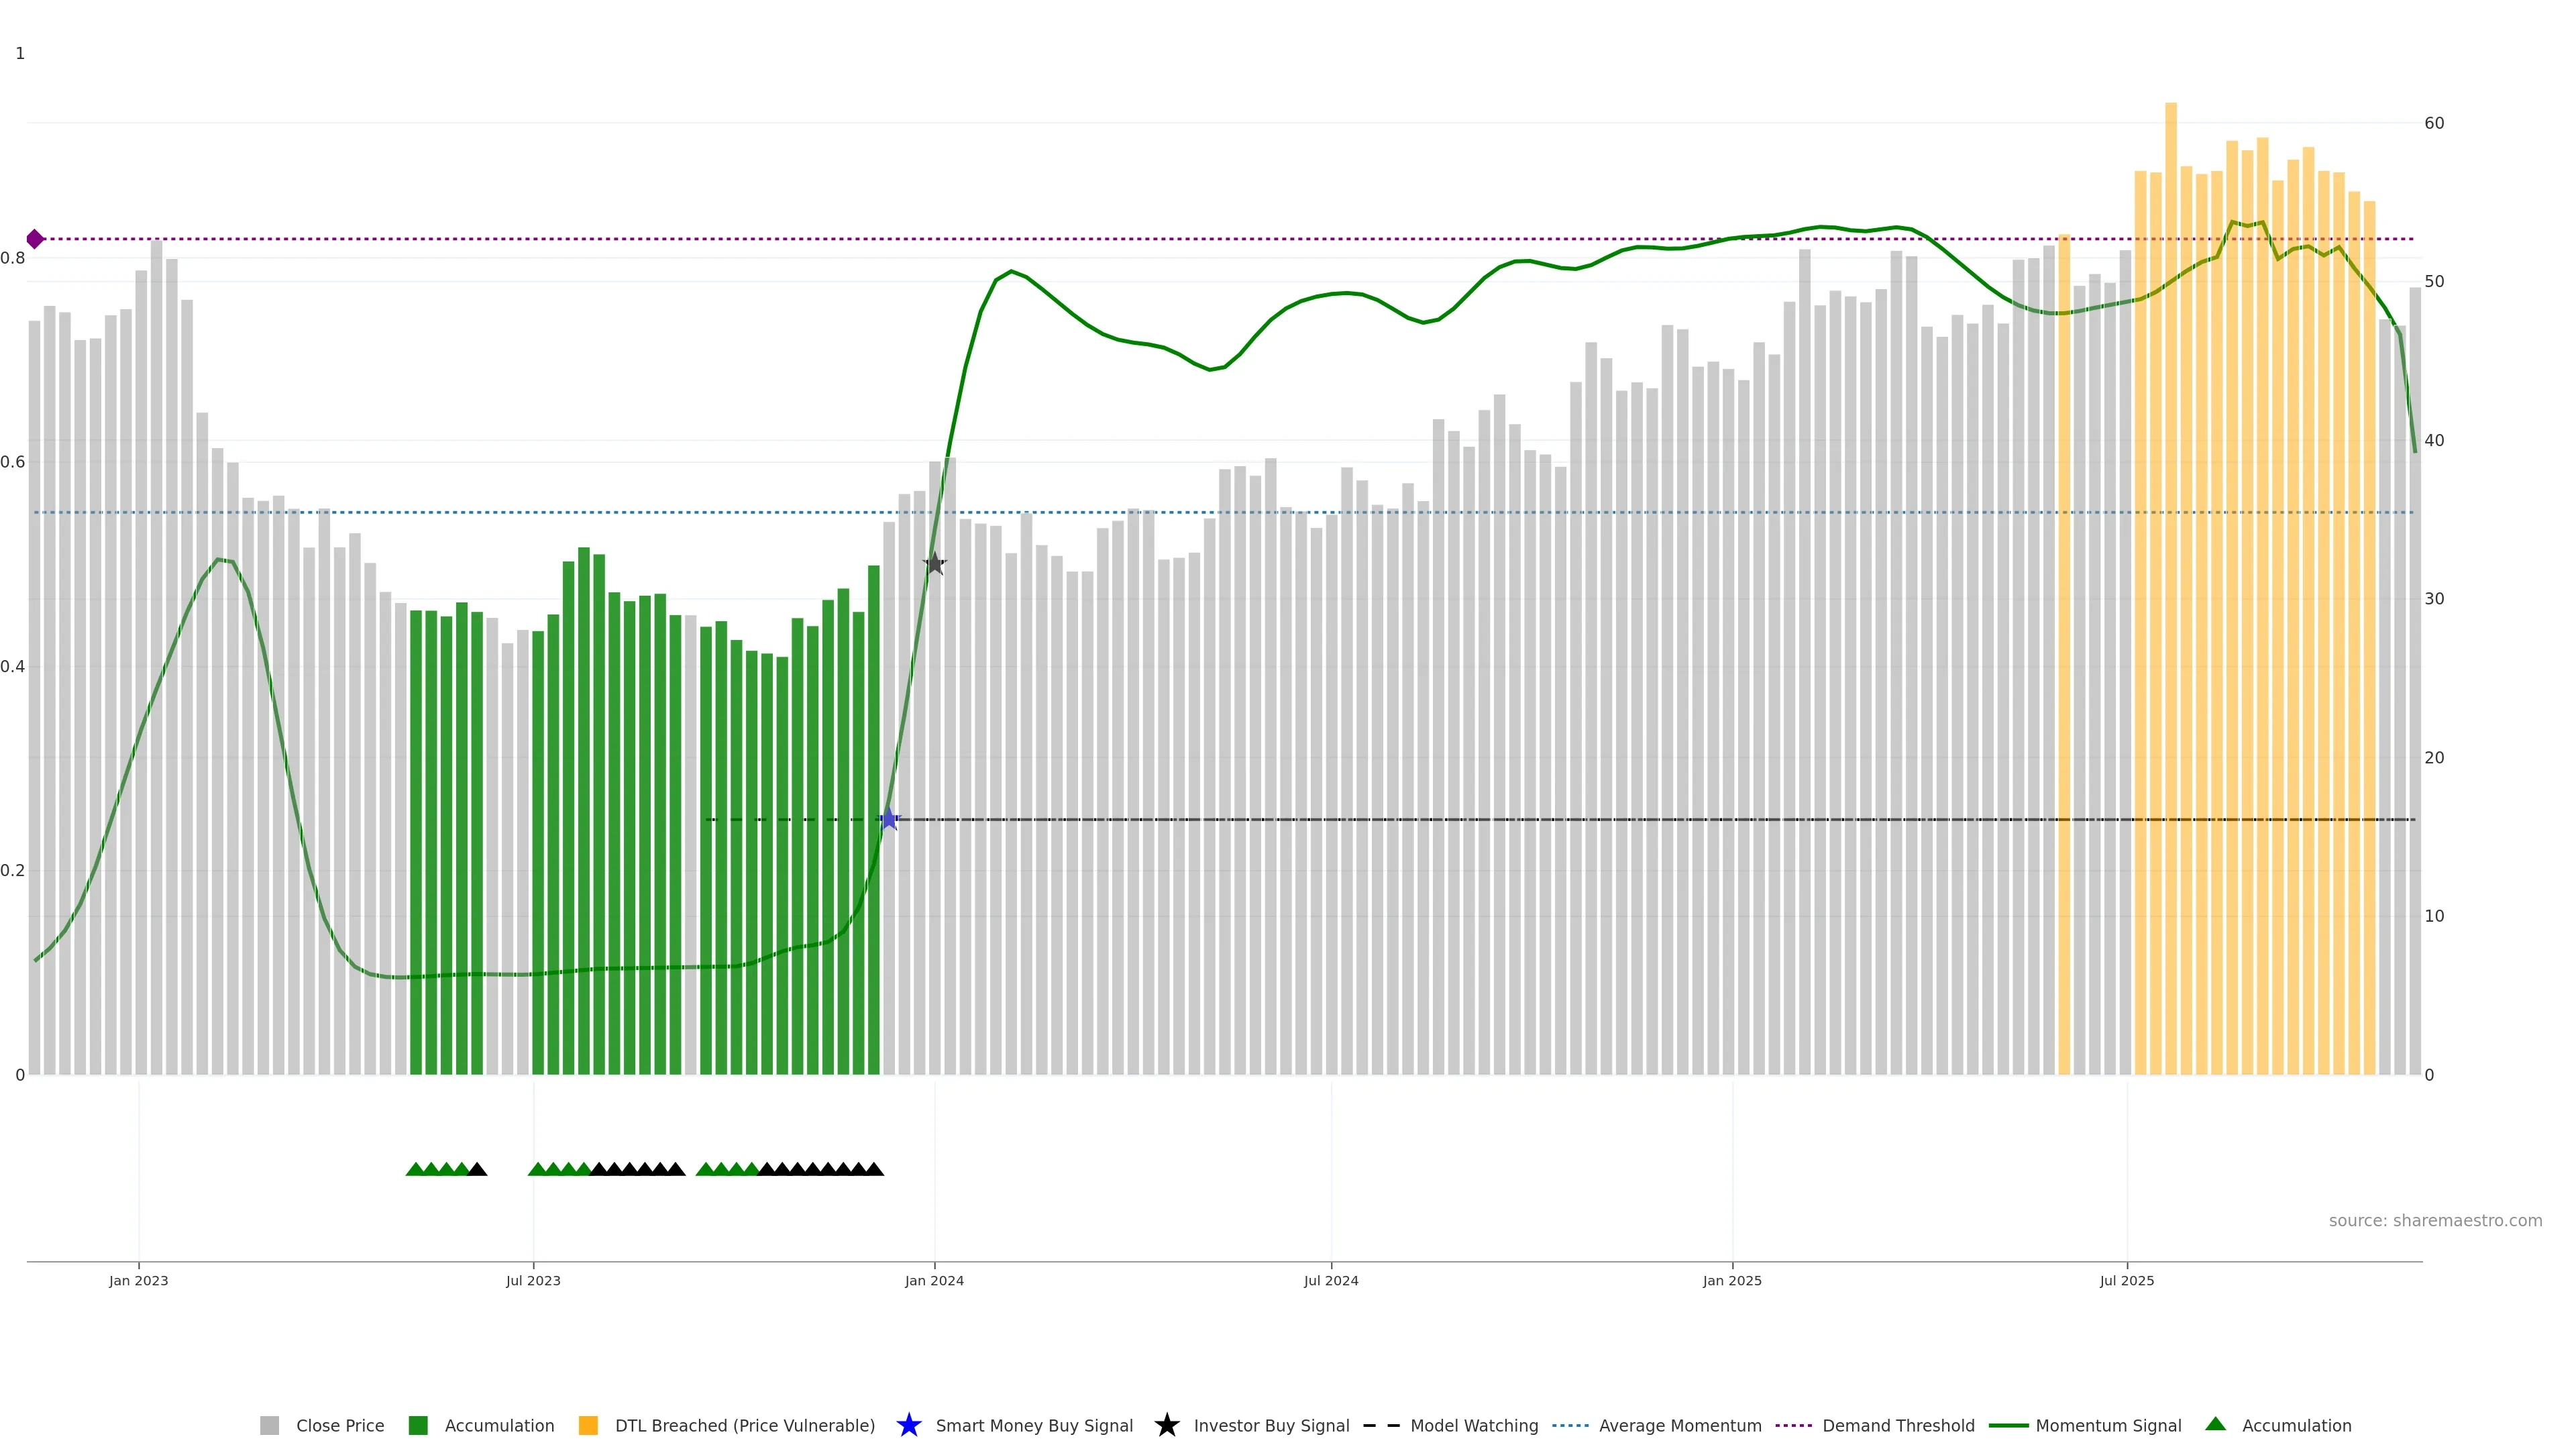The width and height of the screenshot is (2576, 1449).
Task: Hide the Model Watching dashed line via legend
Action: (1473, 1425)
